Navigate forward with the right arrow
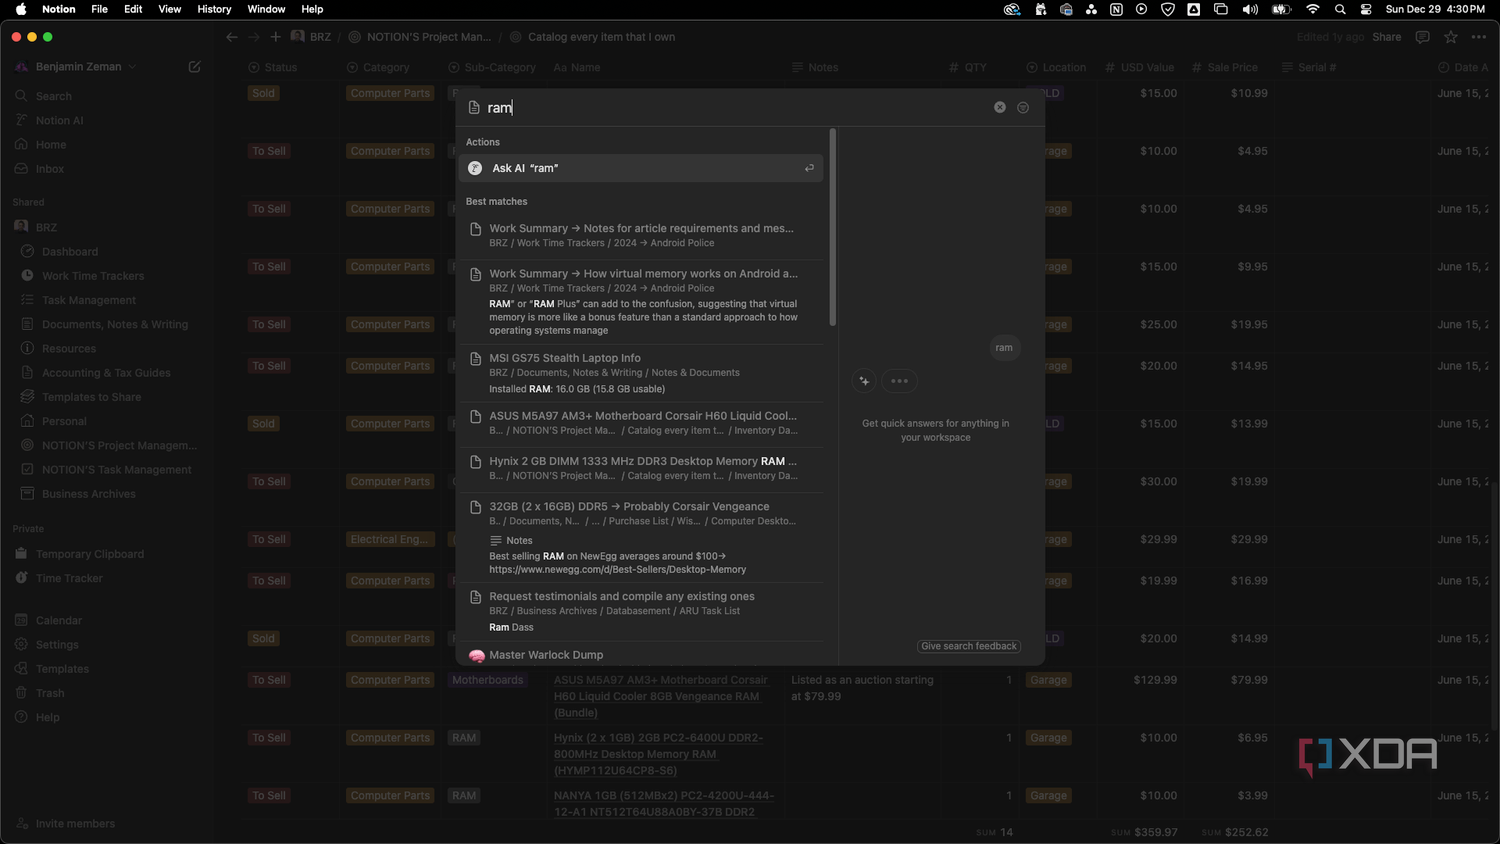The width and height of the screenshot is (1500, 844). [254, 37]
